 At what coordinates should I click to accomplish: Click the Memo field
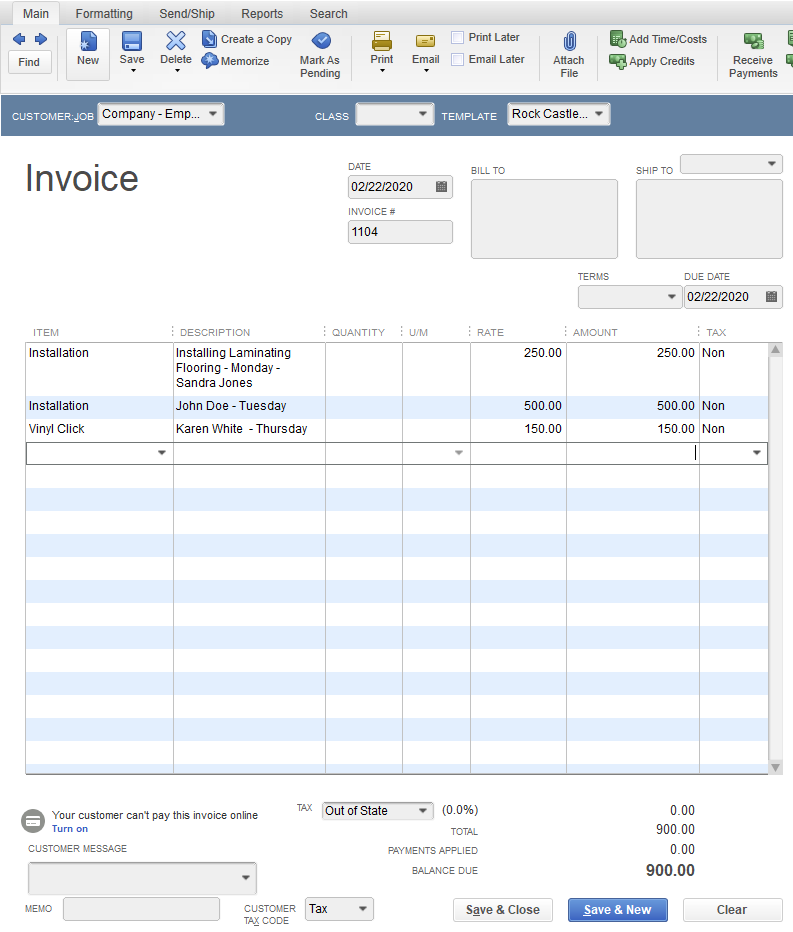pos(141,909)
